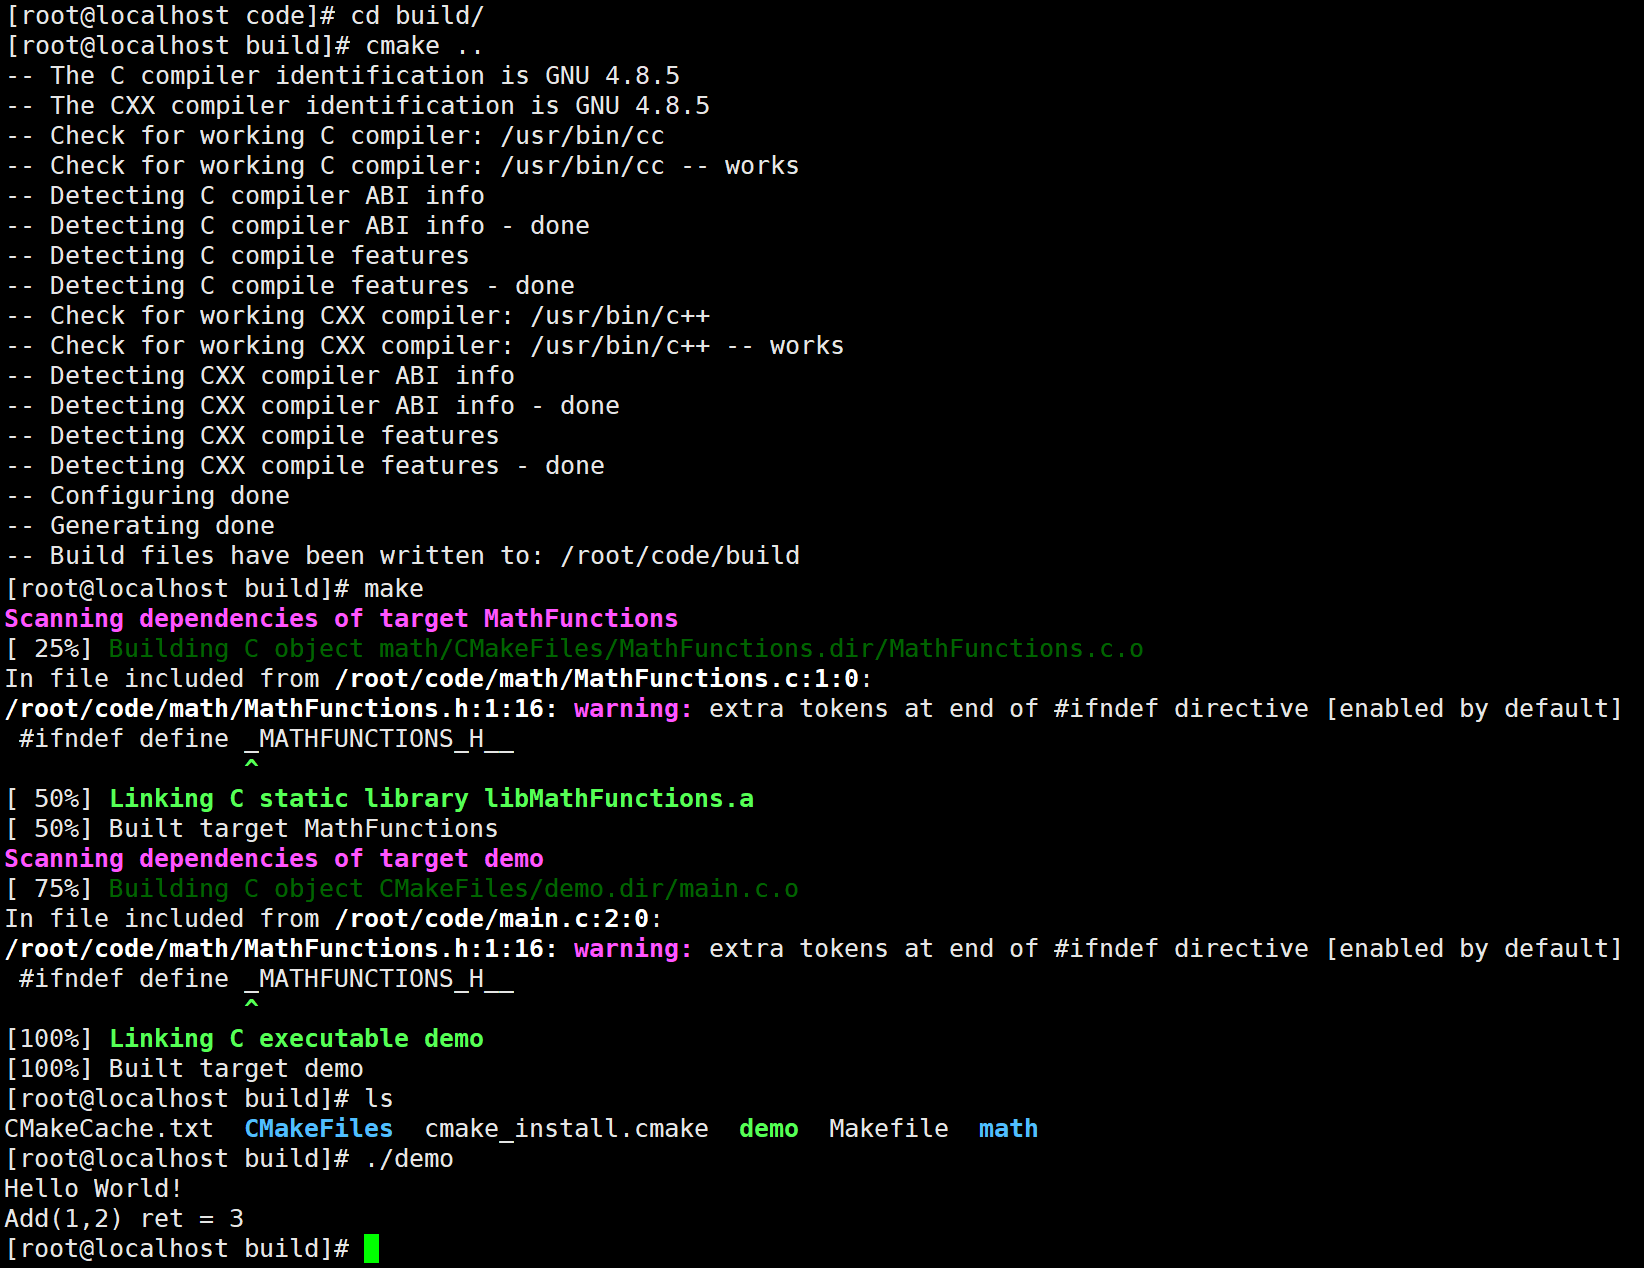Click the '[ 25%]' build progress indicator
Screen dimensions: 1644x1268
[49, 649]
